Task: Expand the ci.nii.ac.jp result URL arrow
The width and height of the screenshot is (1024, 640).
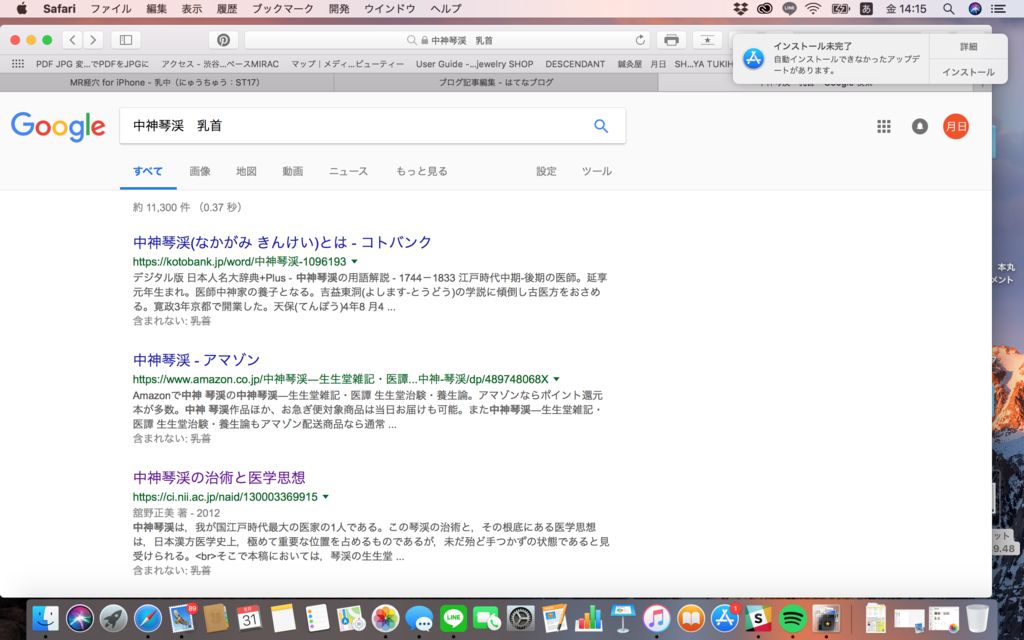Action: tap(325, 497)
